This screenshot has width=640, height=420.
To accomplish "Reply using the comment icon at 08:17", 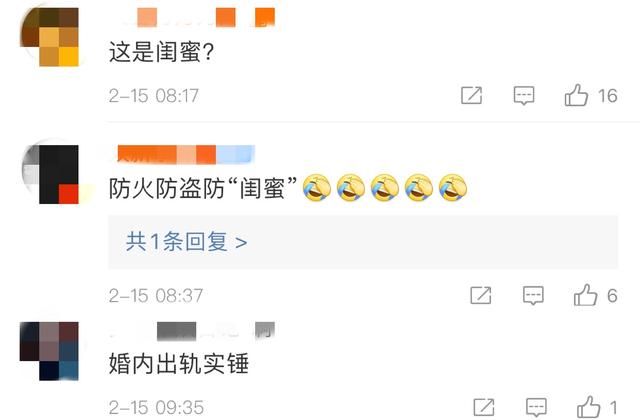I will pos(524,96).
